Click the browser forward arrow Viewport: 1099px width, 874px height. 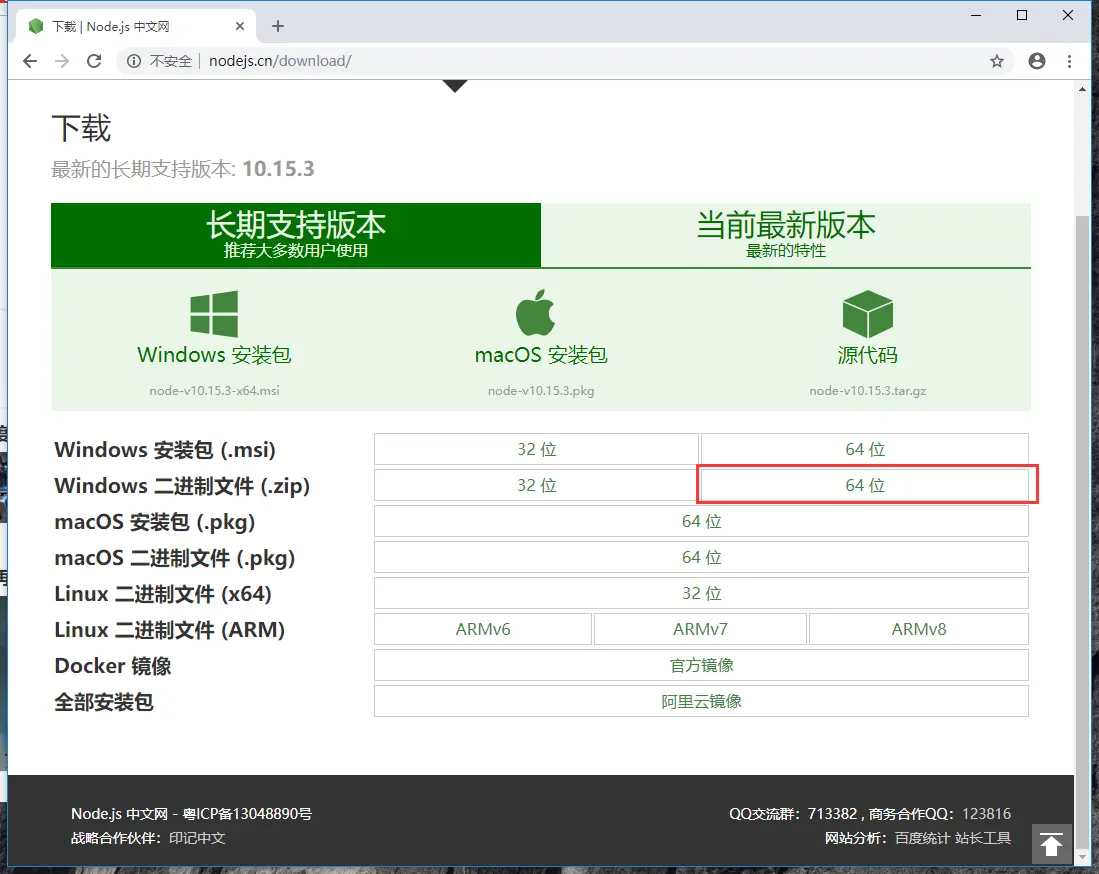62,61
